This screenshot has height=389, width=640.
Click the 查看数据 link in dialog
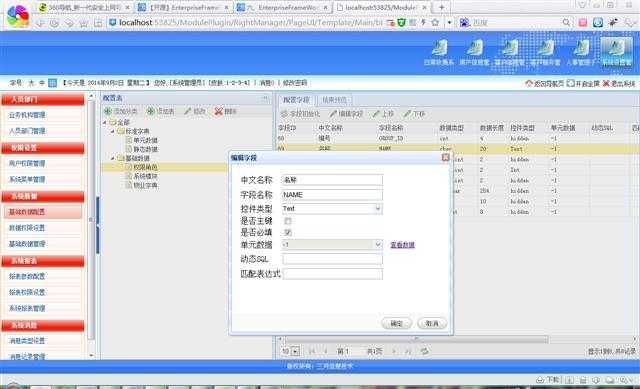point(402,245)
